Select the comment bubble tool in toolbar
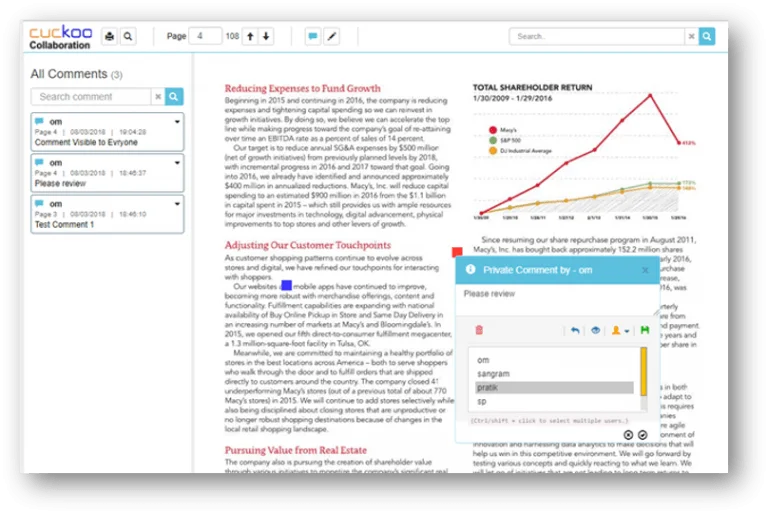This screenshot has width=768, height=513. coord(313,36)
